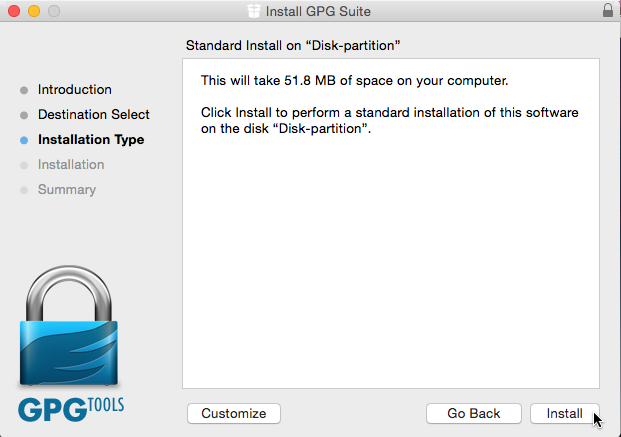
Task: Click the Install button
Action: point(564,414)
